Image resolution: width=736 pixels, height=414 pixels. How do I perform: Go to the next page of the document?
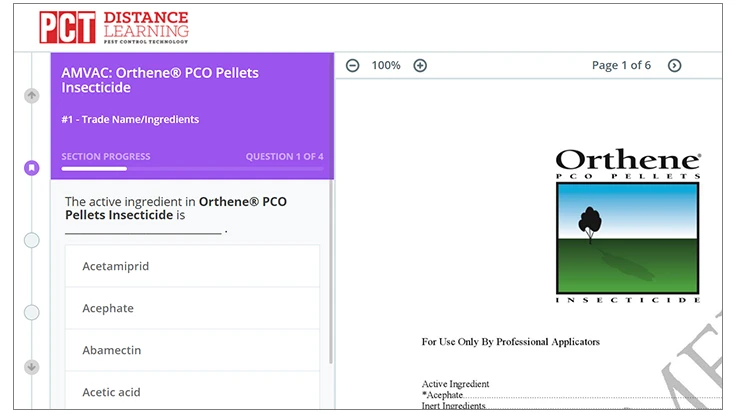click(x=674, y=66)
